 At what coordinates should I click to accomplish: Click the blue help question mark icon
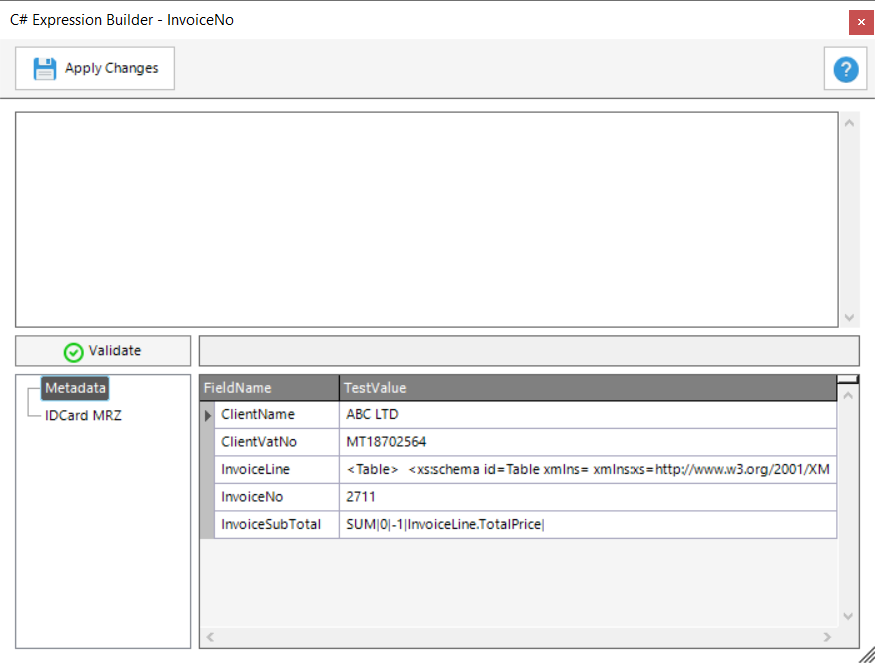846,69
